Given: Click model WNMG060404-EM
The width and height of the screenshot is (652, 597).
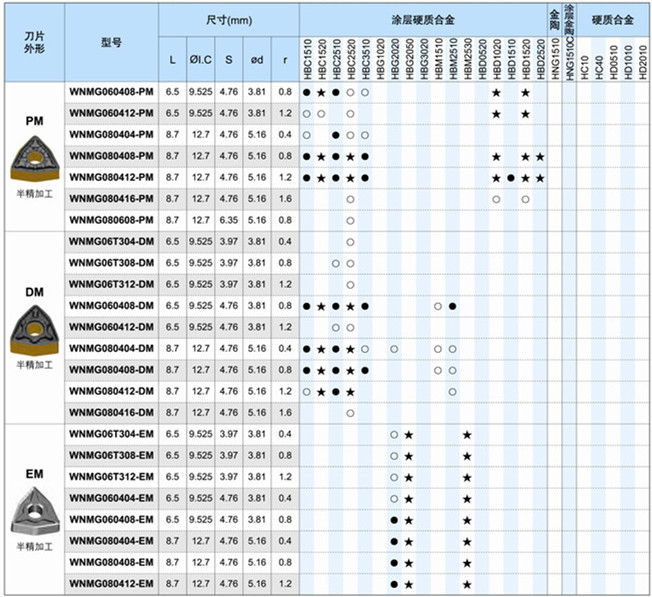Looking at the screenshot, I should click(x=111, y=498).
